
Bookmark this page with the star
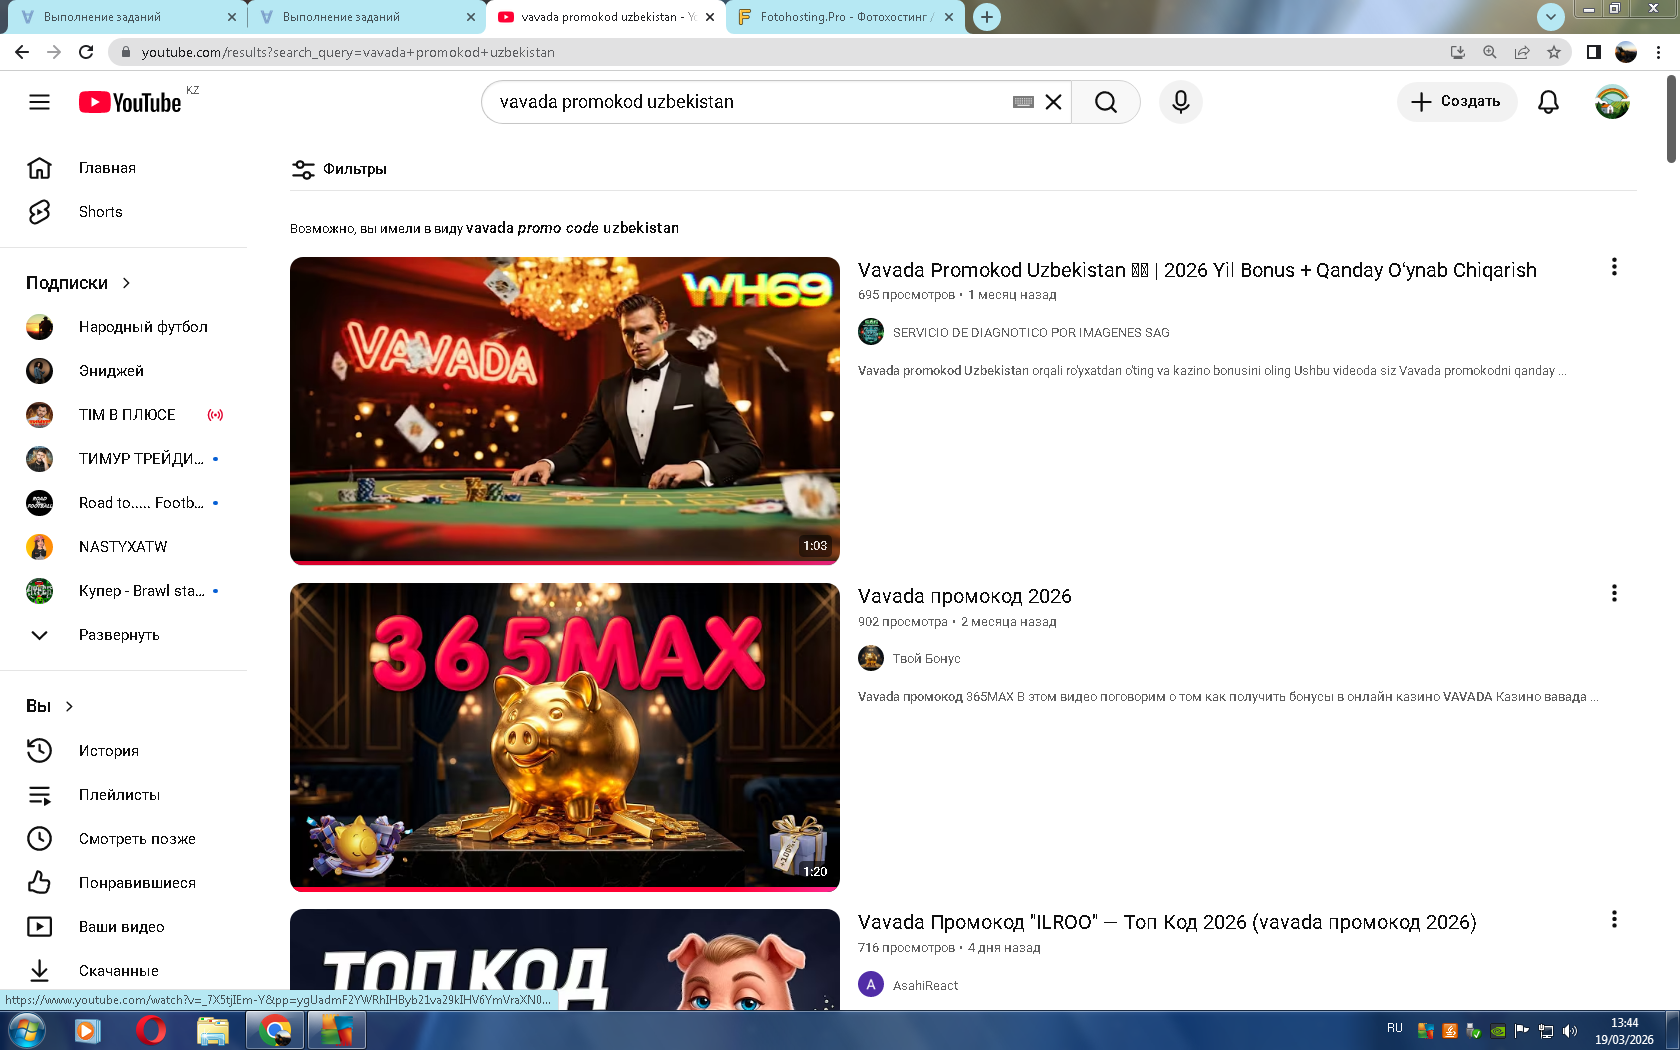pos(1554,52)
